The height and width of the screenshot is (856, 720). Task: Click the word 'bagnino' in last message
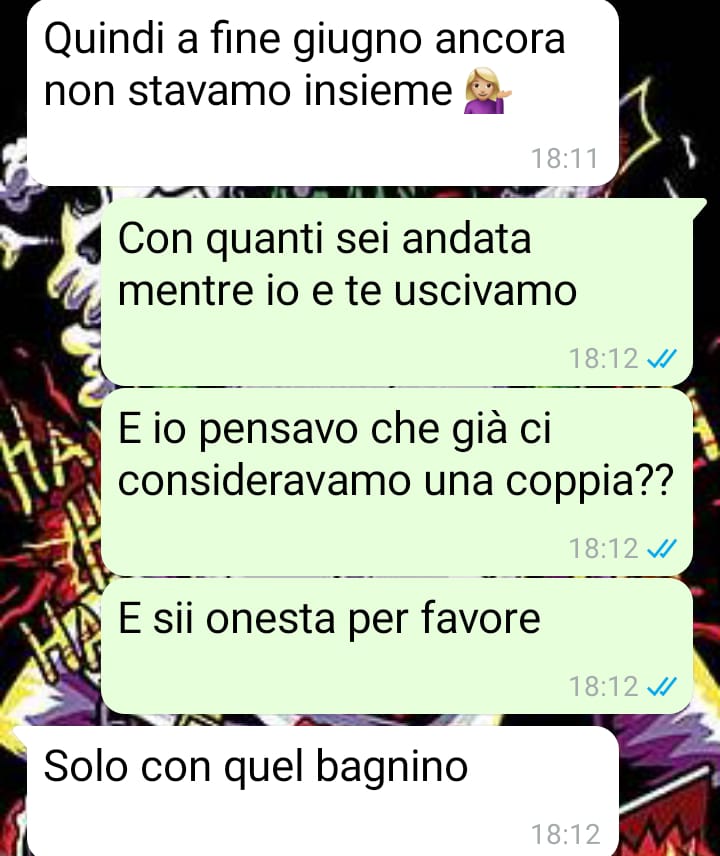pos(391,768)
